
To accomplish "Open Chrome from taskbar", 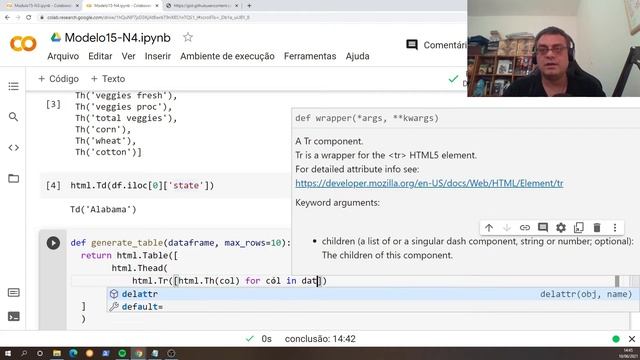I will pyautogui.click(x=138, y=353).
